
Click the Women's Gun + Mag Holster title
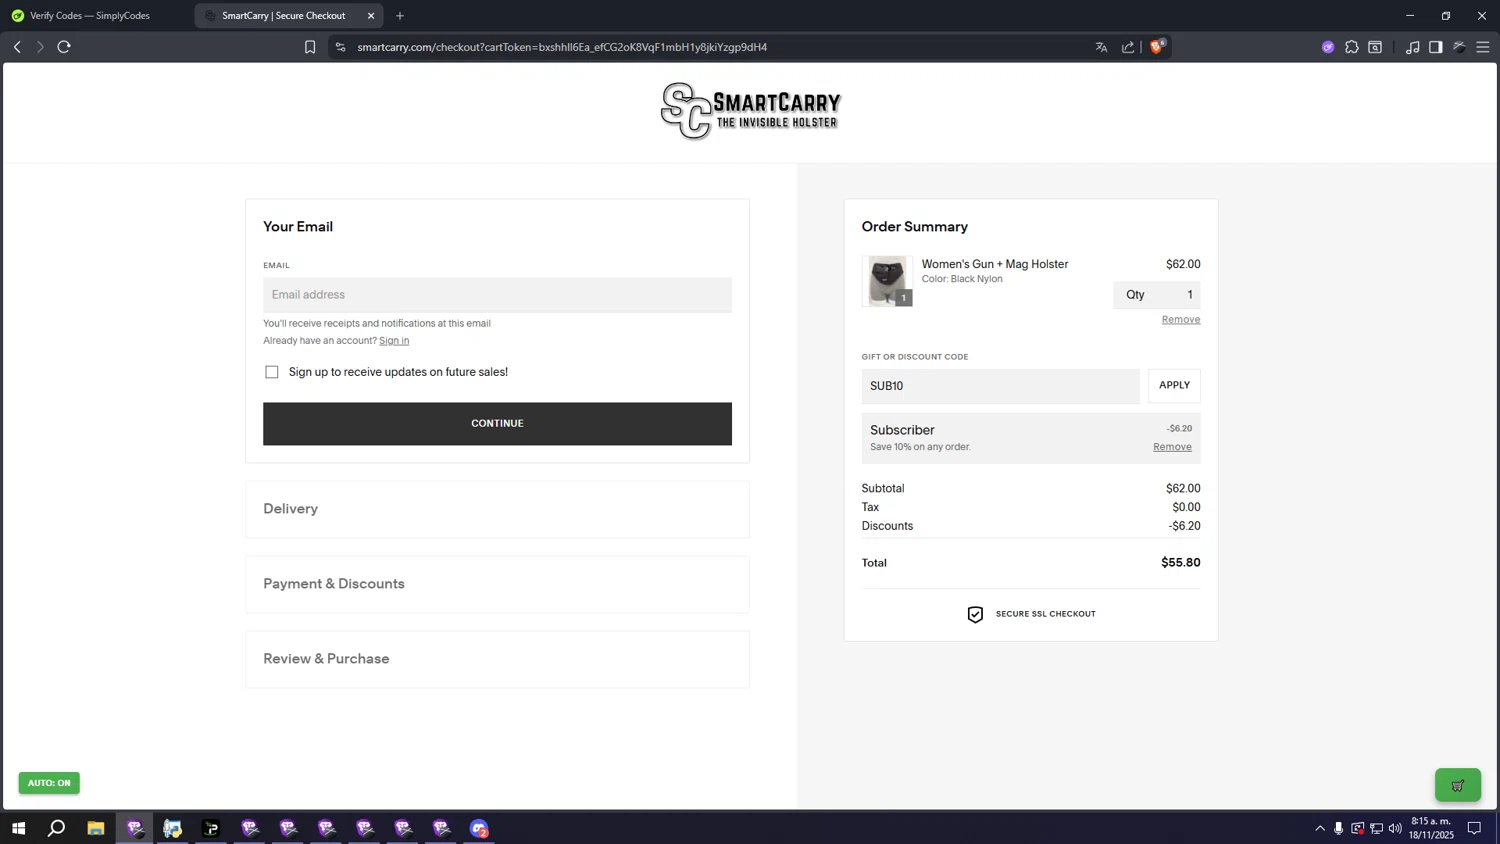(995, 264)
